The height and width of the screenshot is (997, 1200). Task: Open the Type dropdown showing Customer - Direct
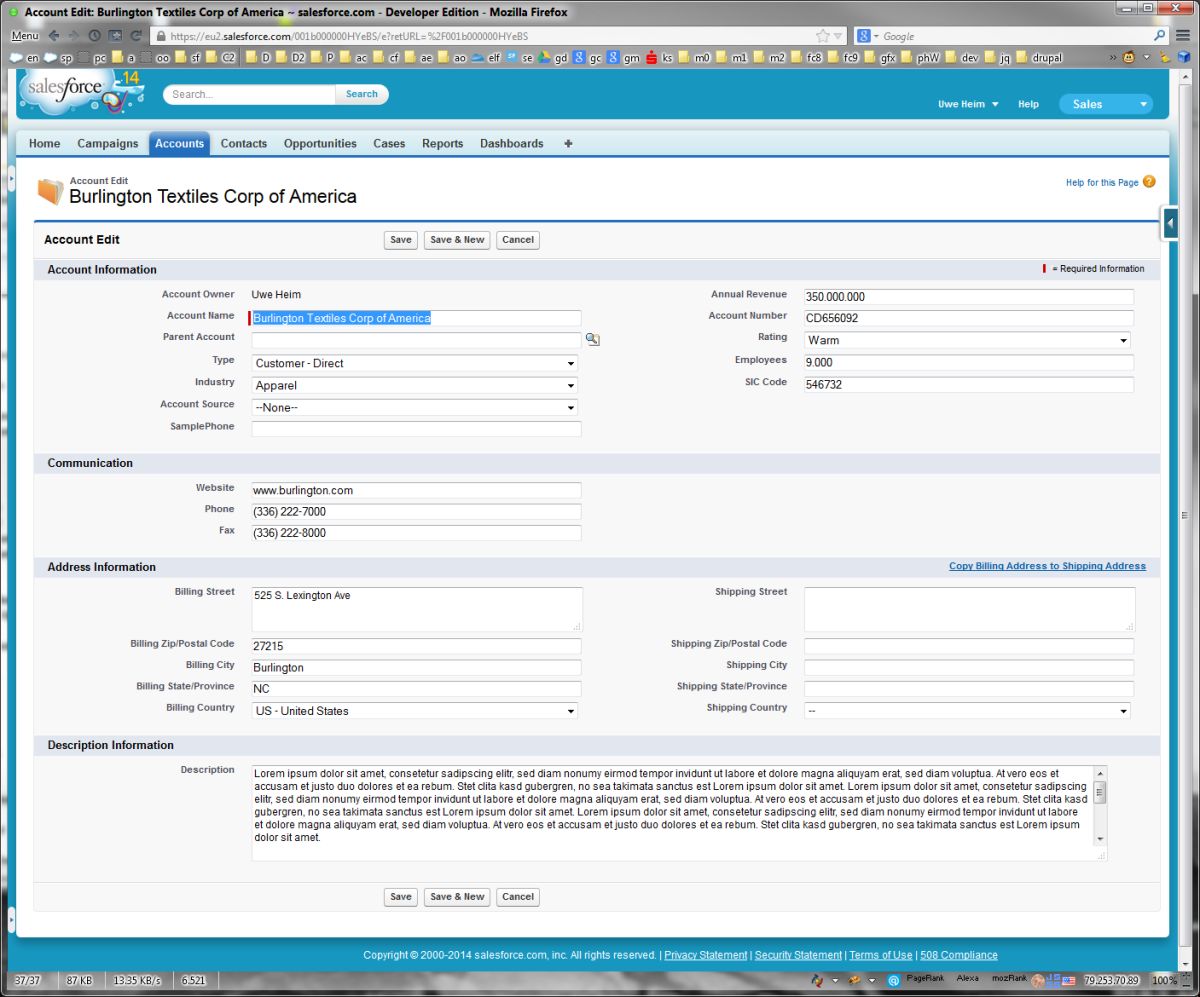point(414,363)
